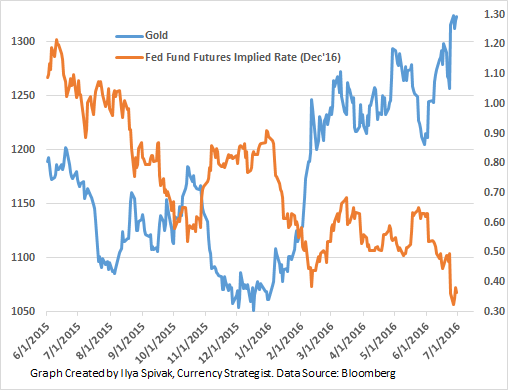Click the 1300 left axis label
The image size is (508, 390).
[x=23, y=41]
